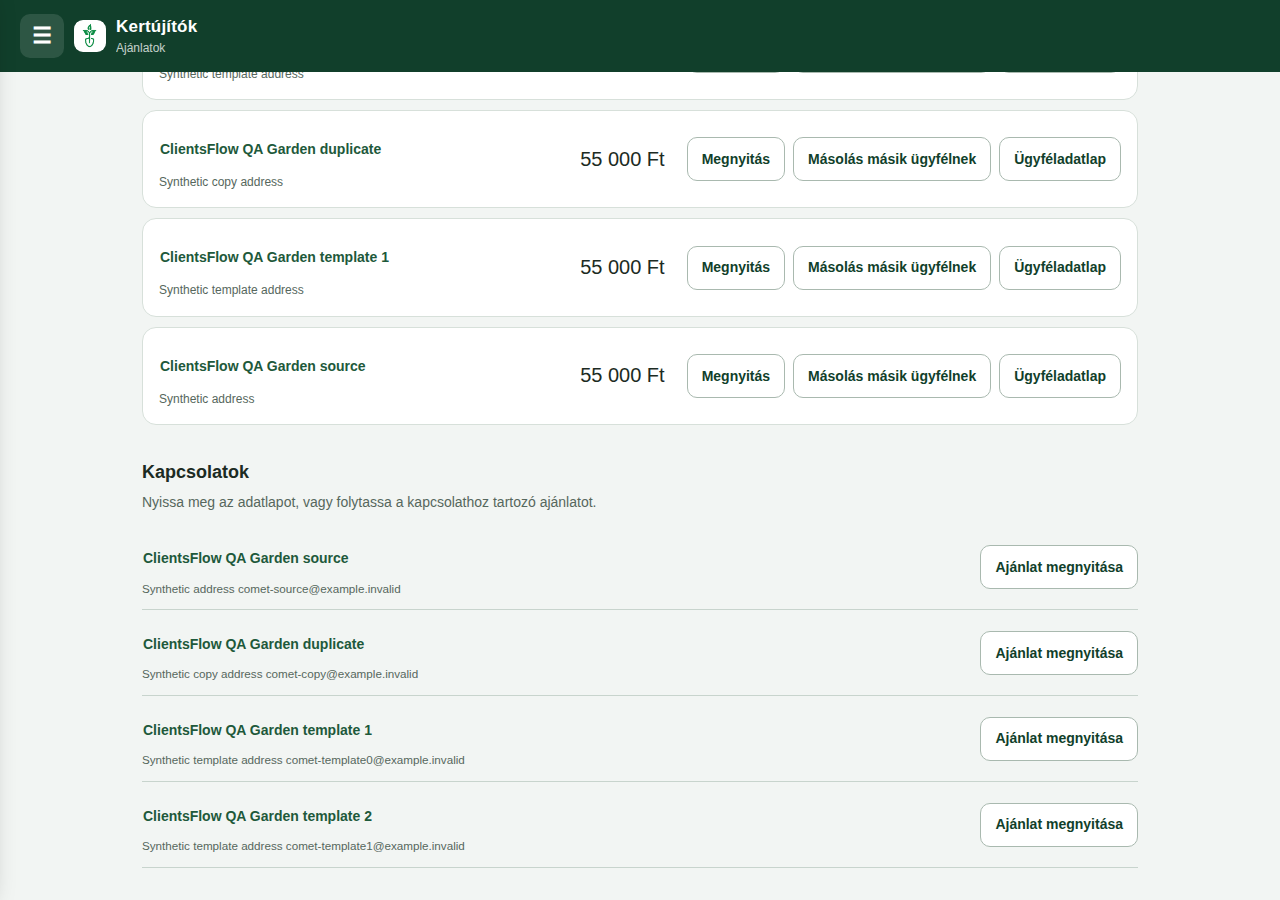Open the ClientsFlow QA Garden template 1 contact name
This screenshot has height=900, width=1280.
pyautogui.click(x=257, y=730)
